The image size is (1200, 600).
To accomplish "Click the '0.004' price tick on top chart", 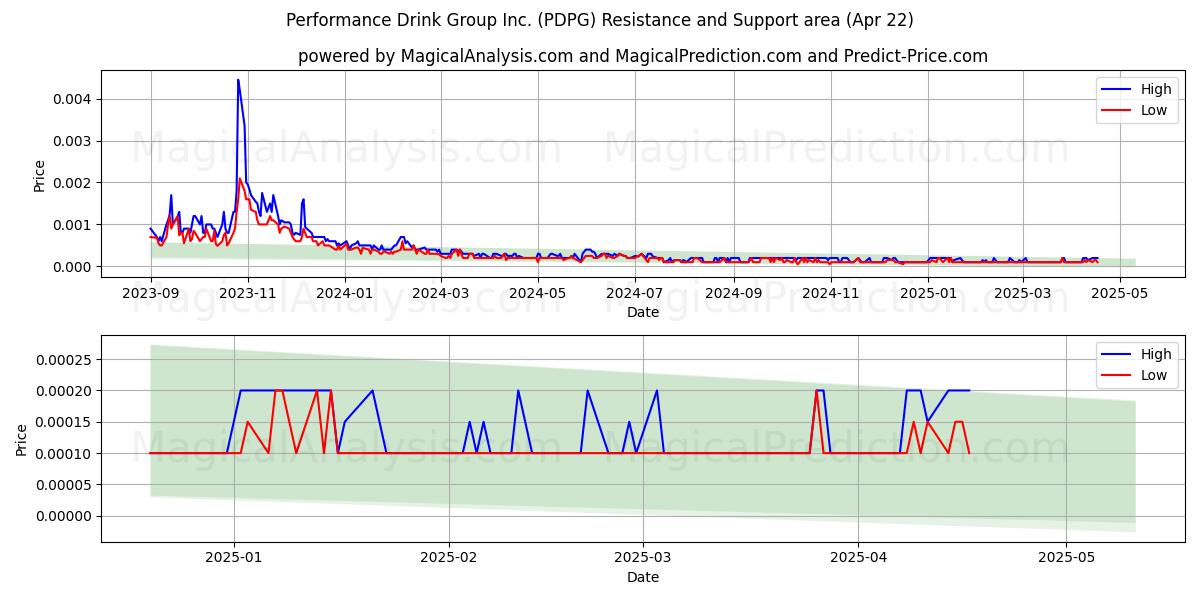I will pos(73,99).
